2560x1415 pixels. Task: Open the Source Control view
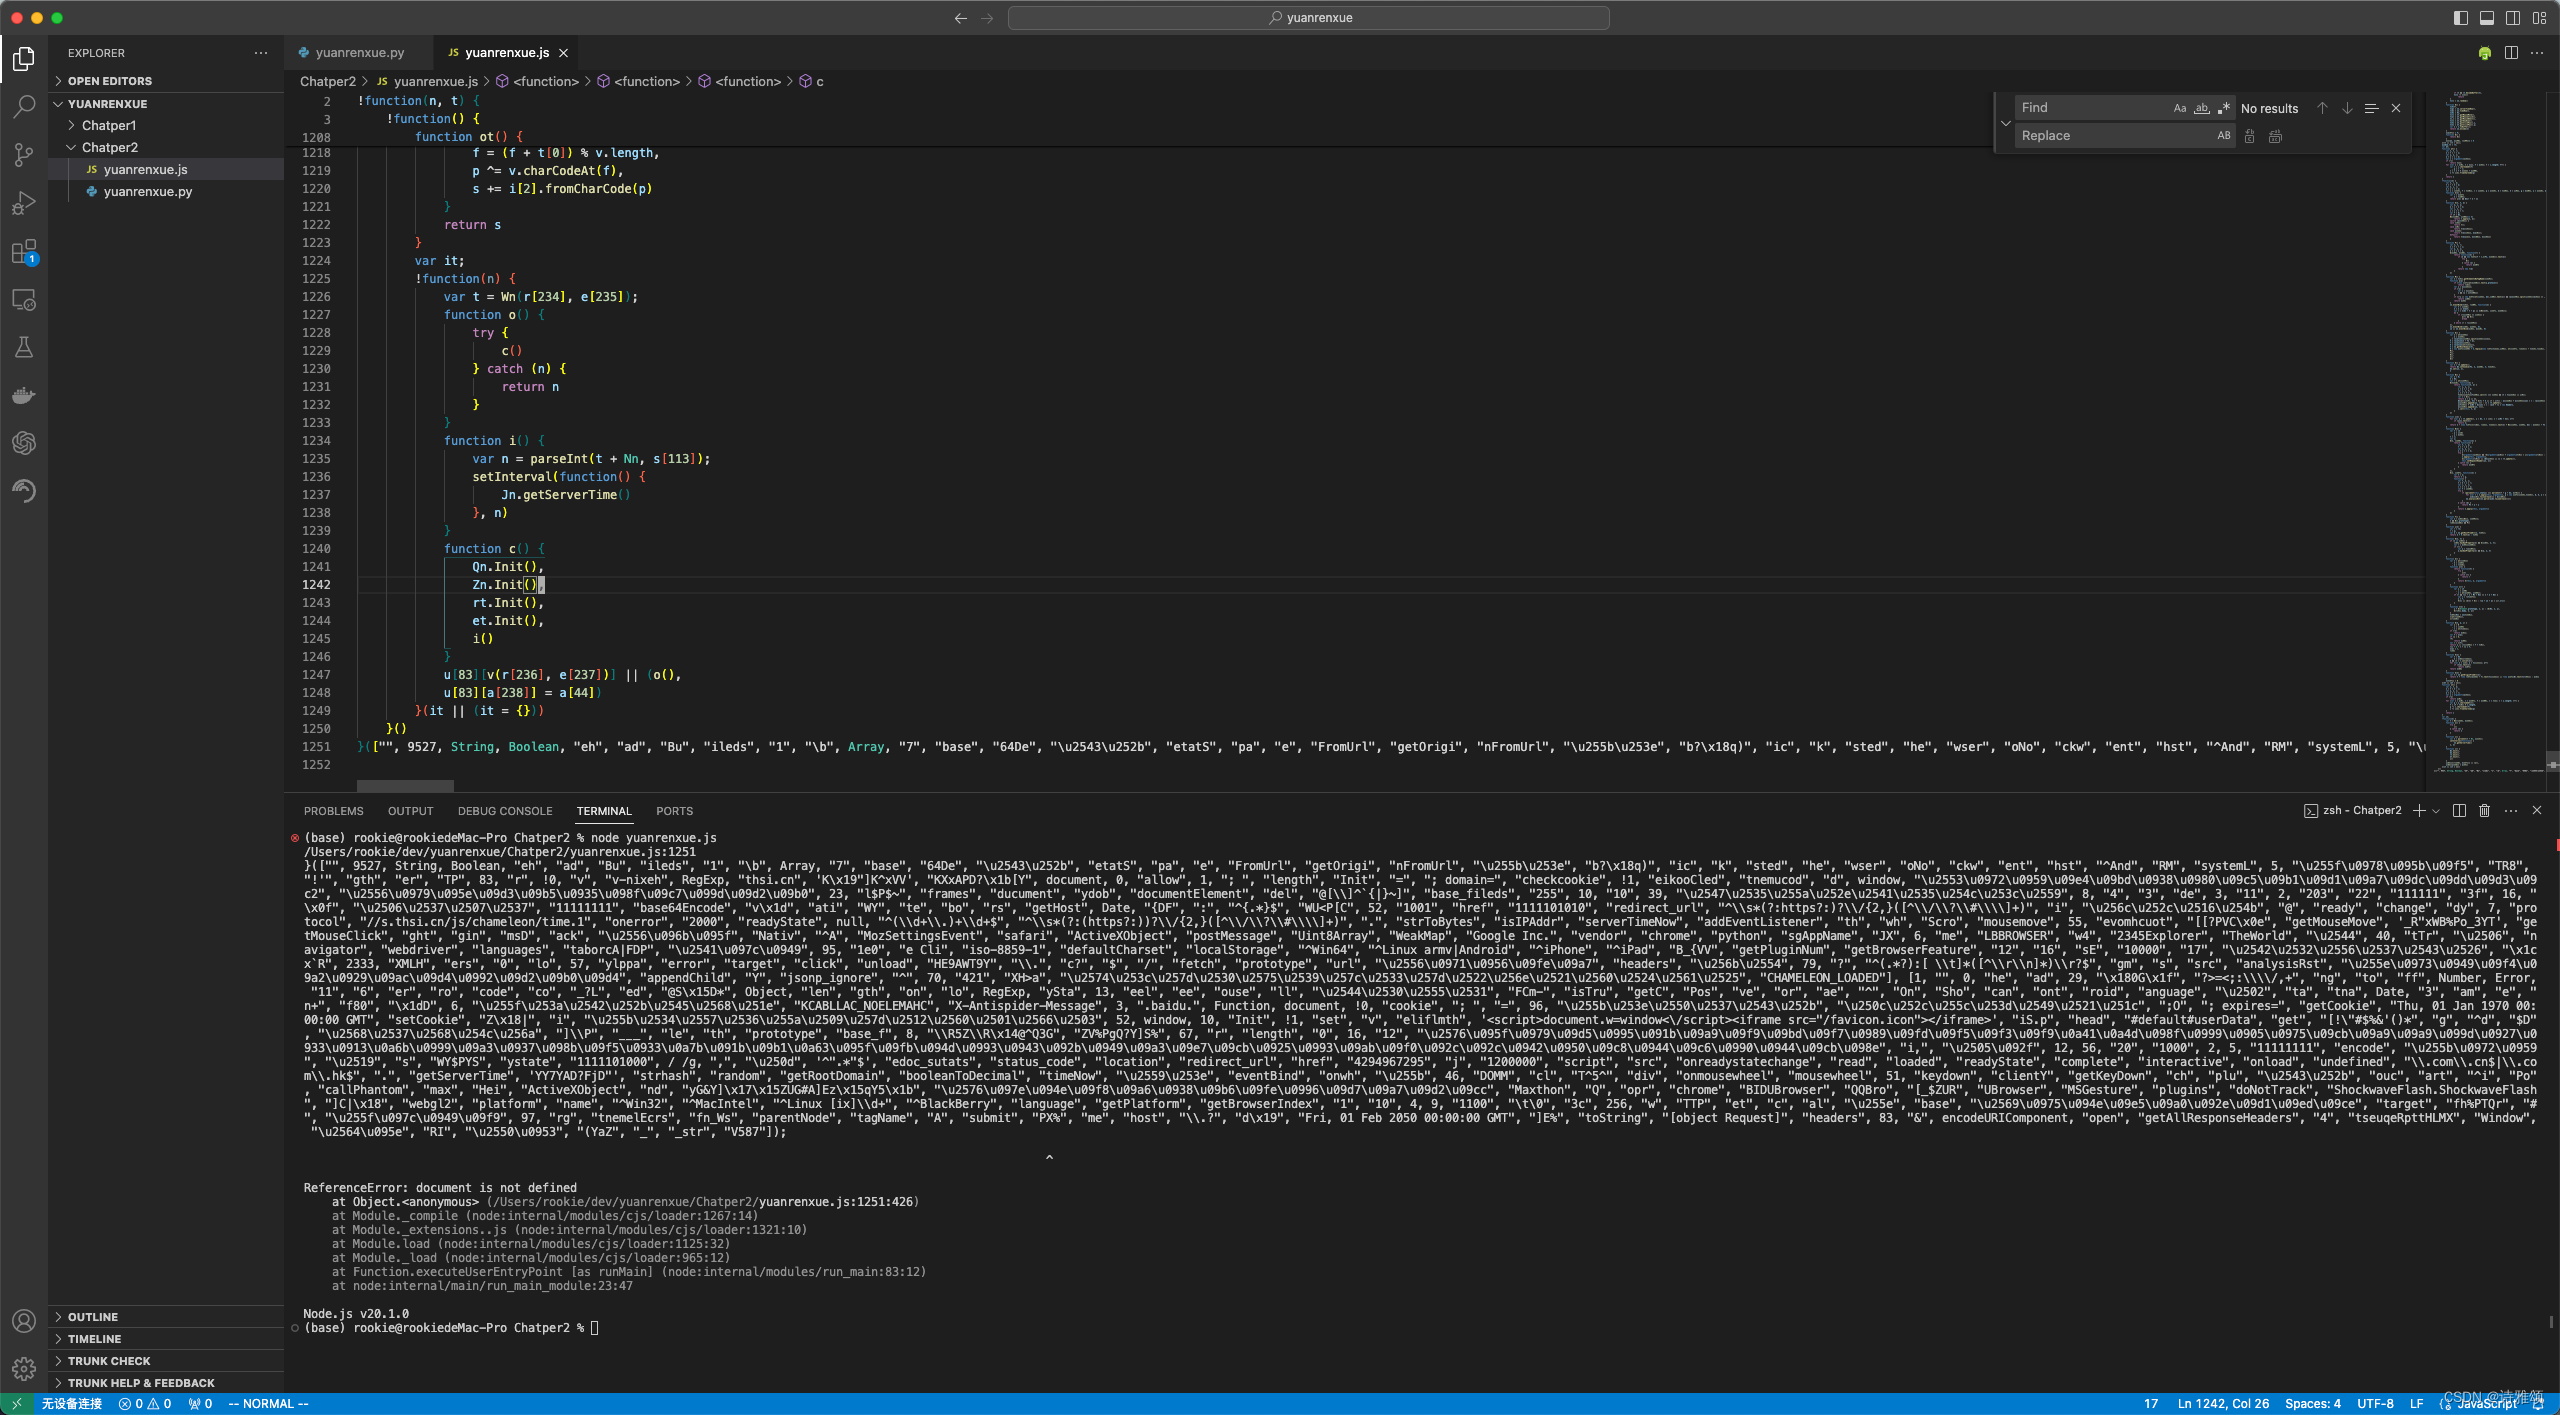pyautogui.click(x=24, y=155)
